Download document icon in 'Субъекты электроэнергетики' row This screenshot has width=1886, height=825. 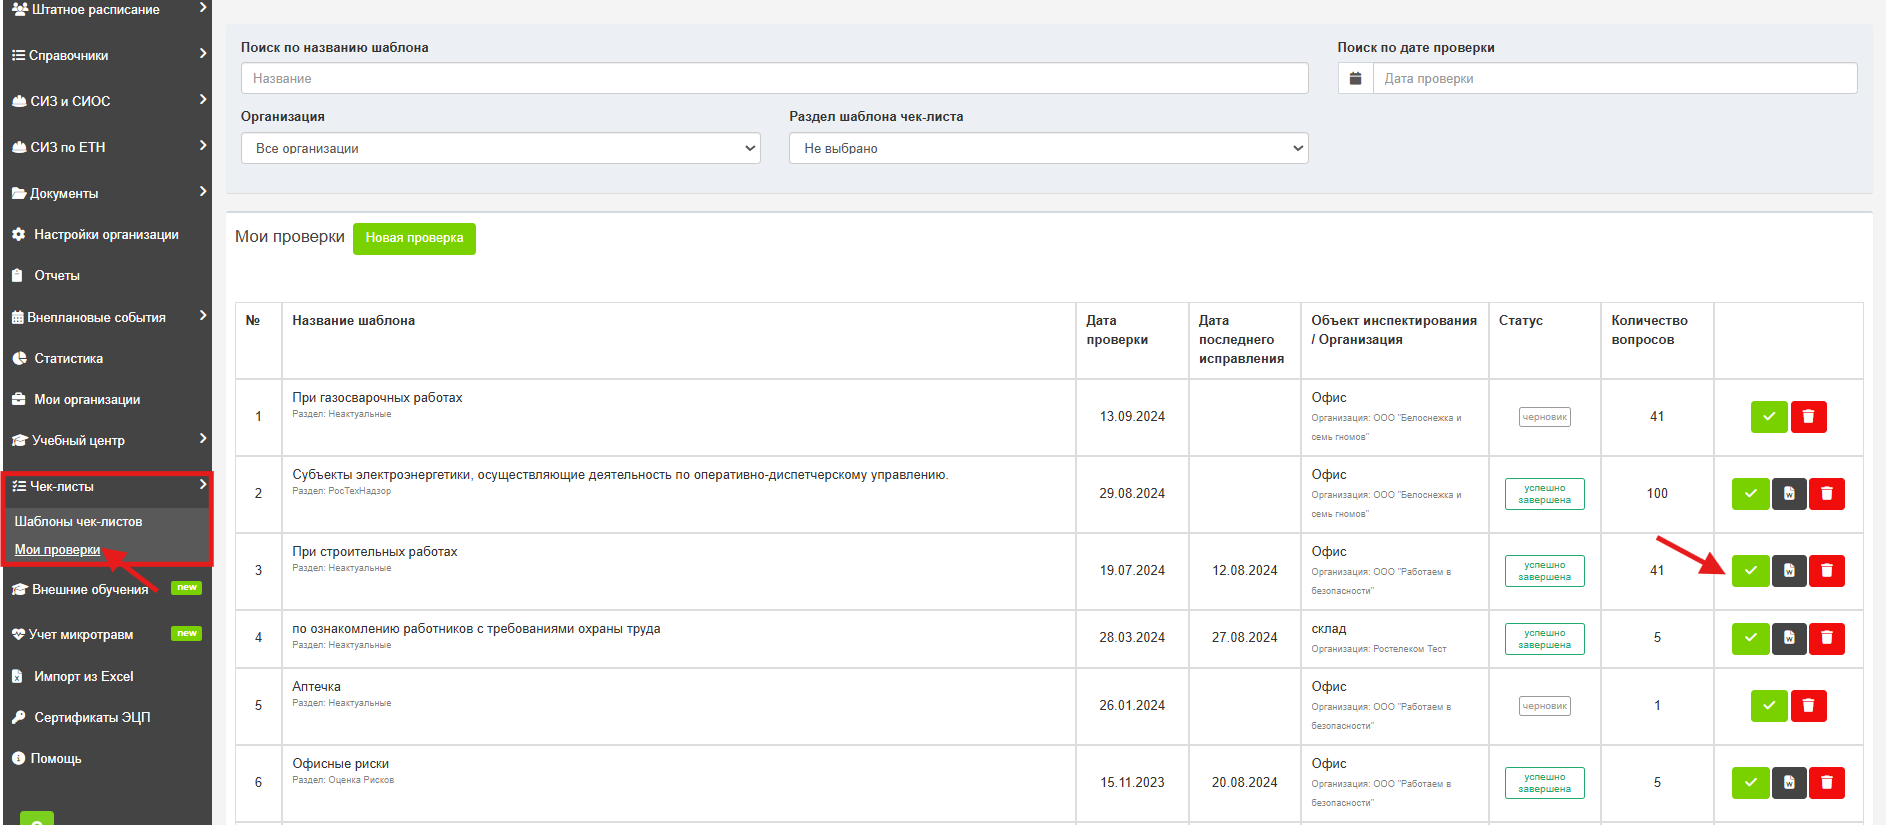pos(1789,494)
